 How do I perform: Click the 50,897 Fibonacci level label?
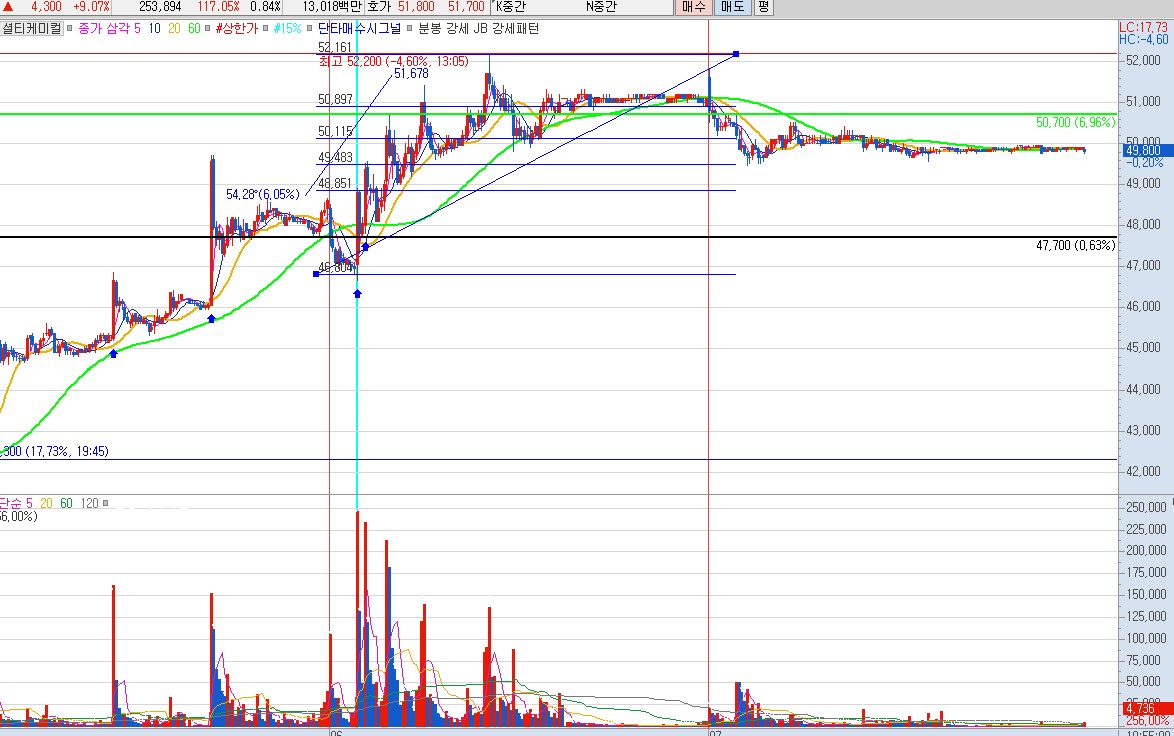pos(335,99)
